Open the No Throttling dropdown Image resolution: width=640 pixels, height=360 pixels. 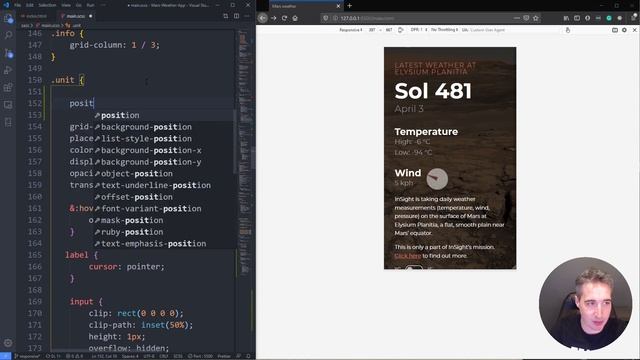pos(444,30)
